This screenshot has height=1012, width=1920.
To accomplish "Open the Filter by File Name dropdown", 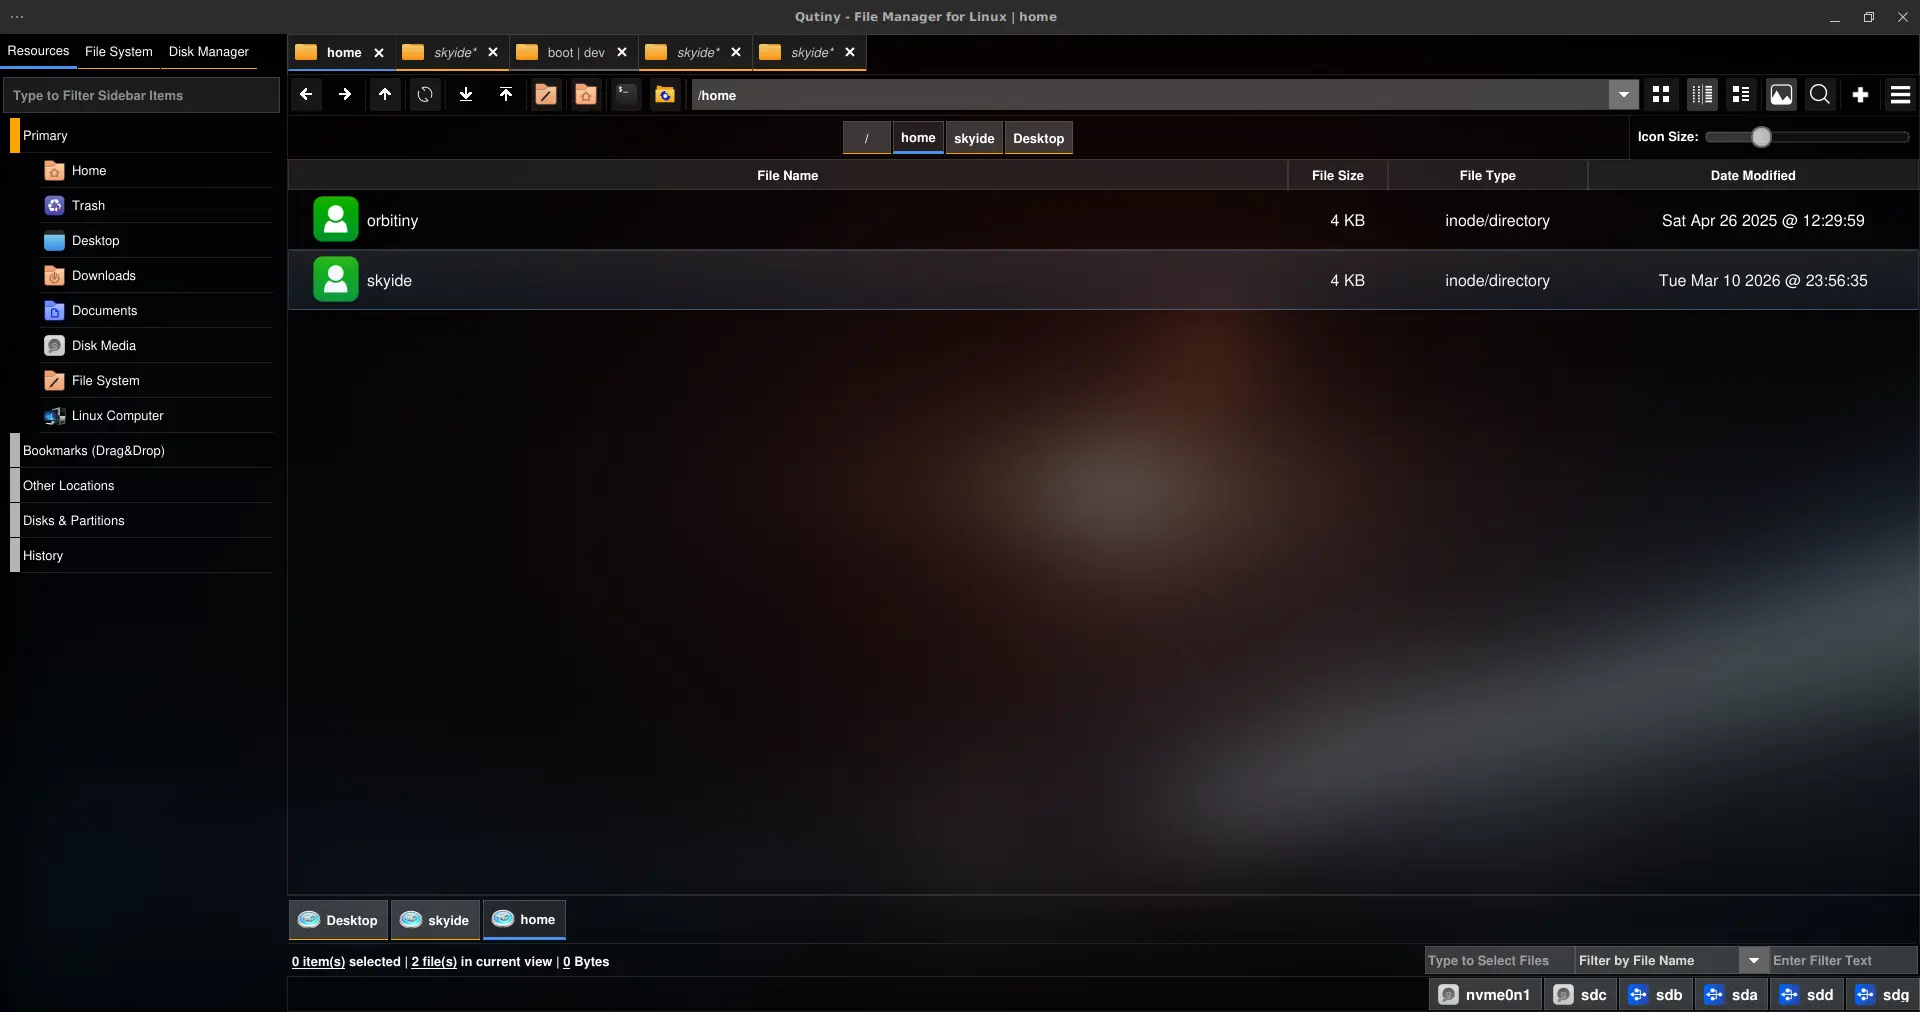I will (1753, 961).
